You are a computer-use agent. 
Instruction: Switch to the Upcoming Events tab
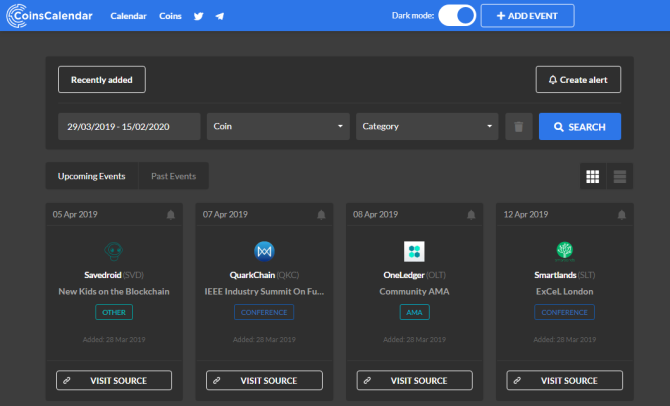pyautogui.click(x=91, y=176)
